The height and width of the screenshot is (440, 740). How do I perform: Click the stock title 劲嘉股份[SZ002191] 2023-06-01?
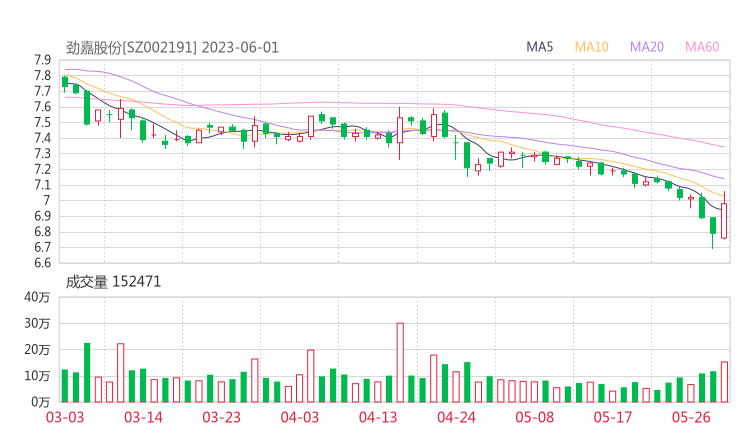[x=172, y=48]
